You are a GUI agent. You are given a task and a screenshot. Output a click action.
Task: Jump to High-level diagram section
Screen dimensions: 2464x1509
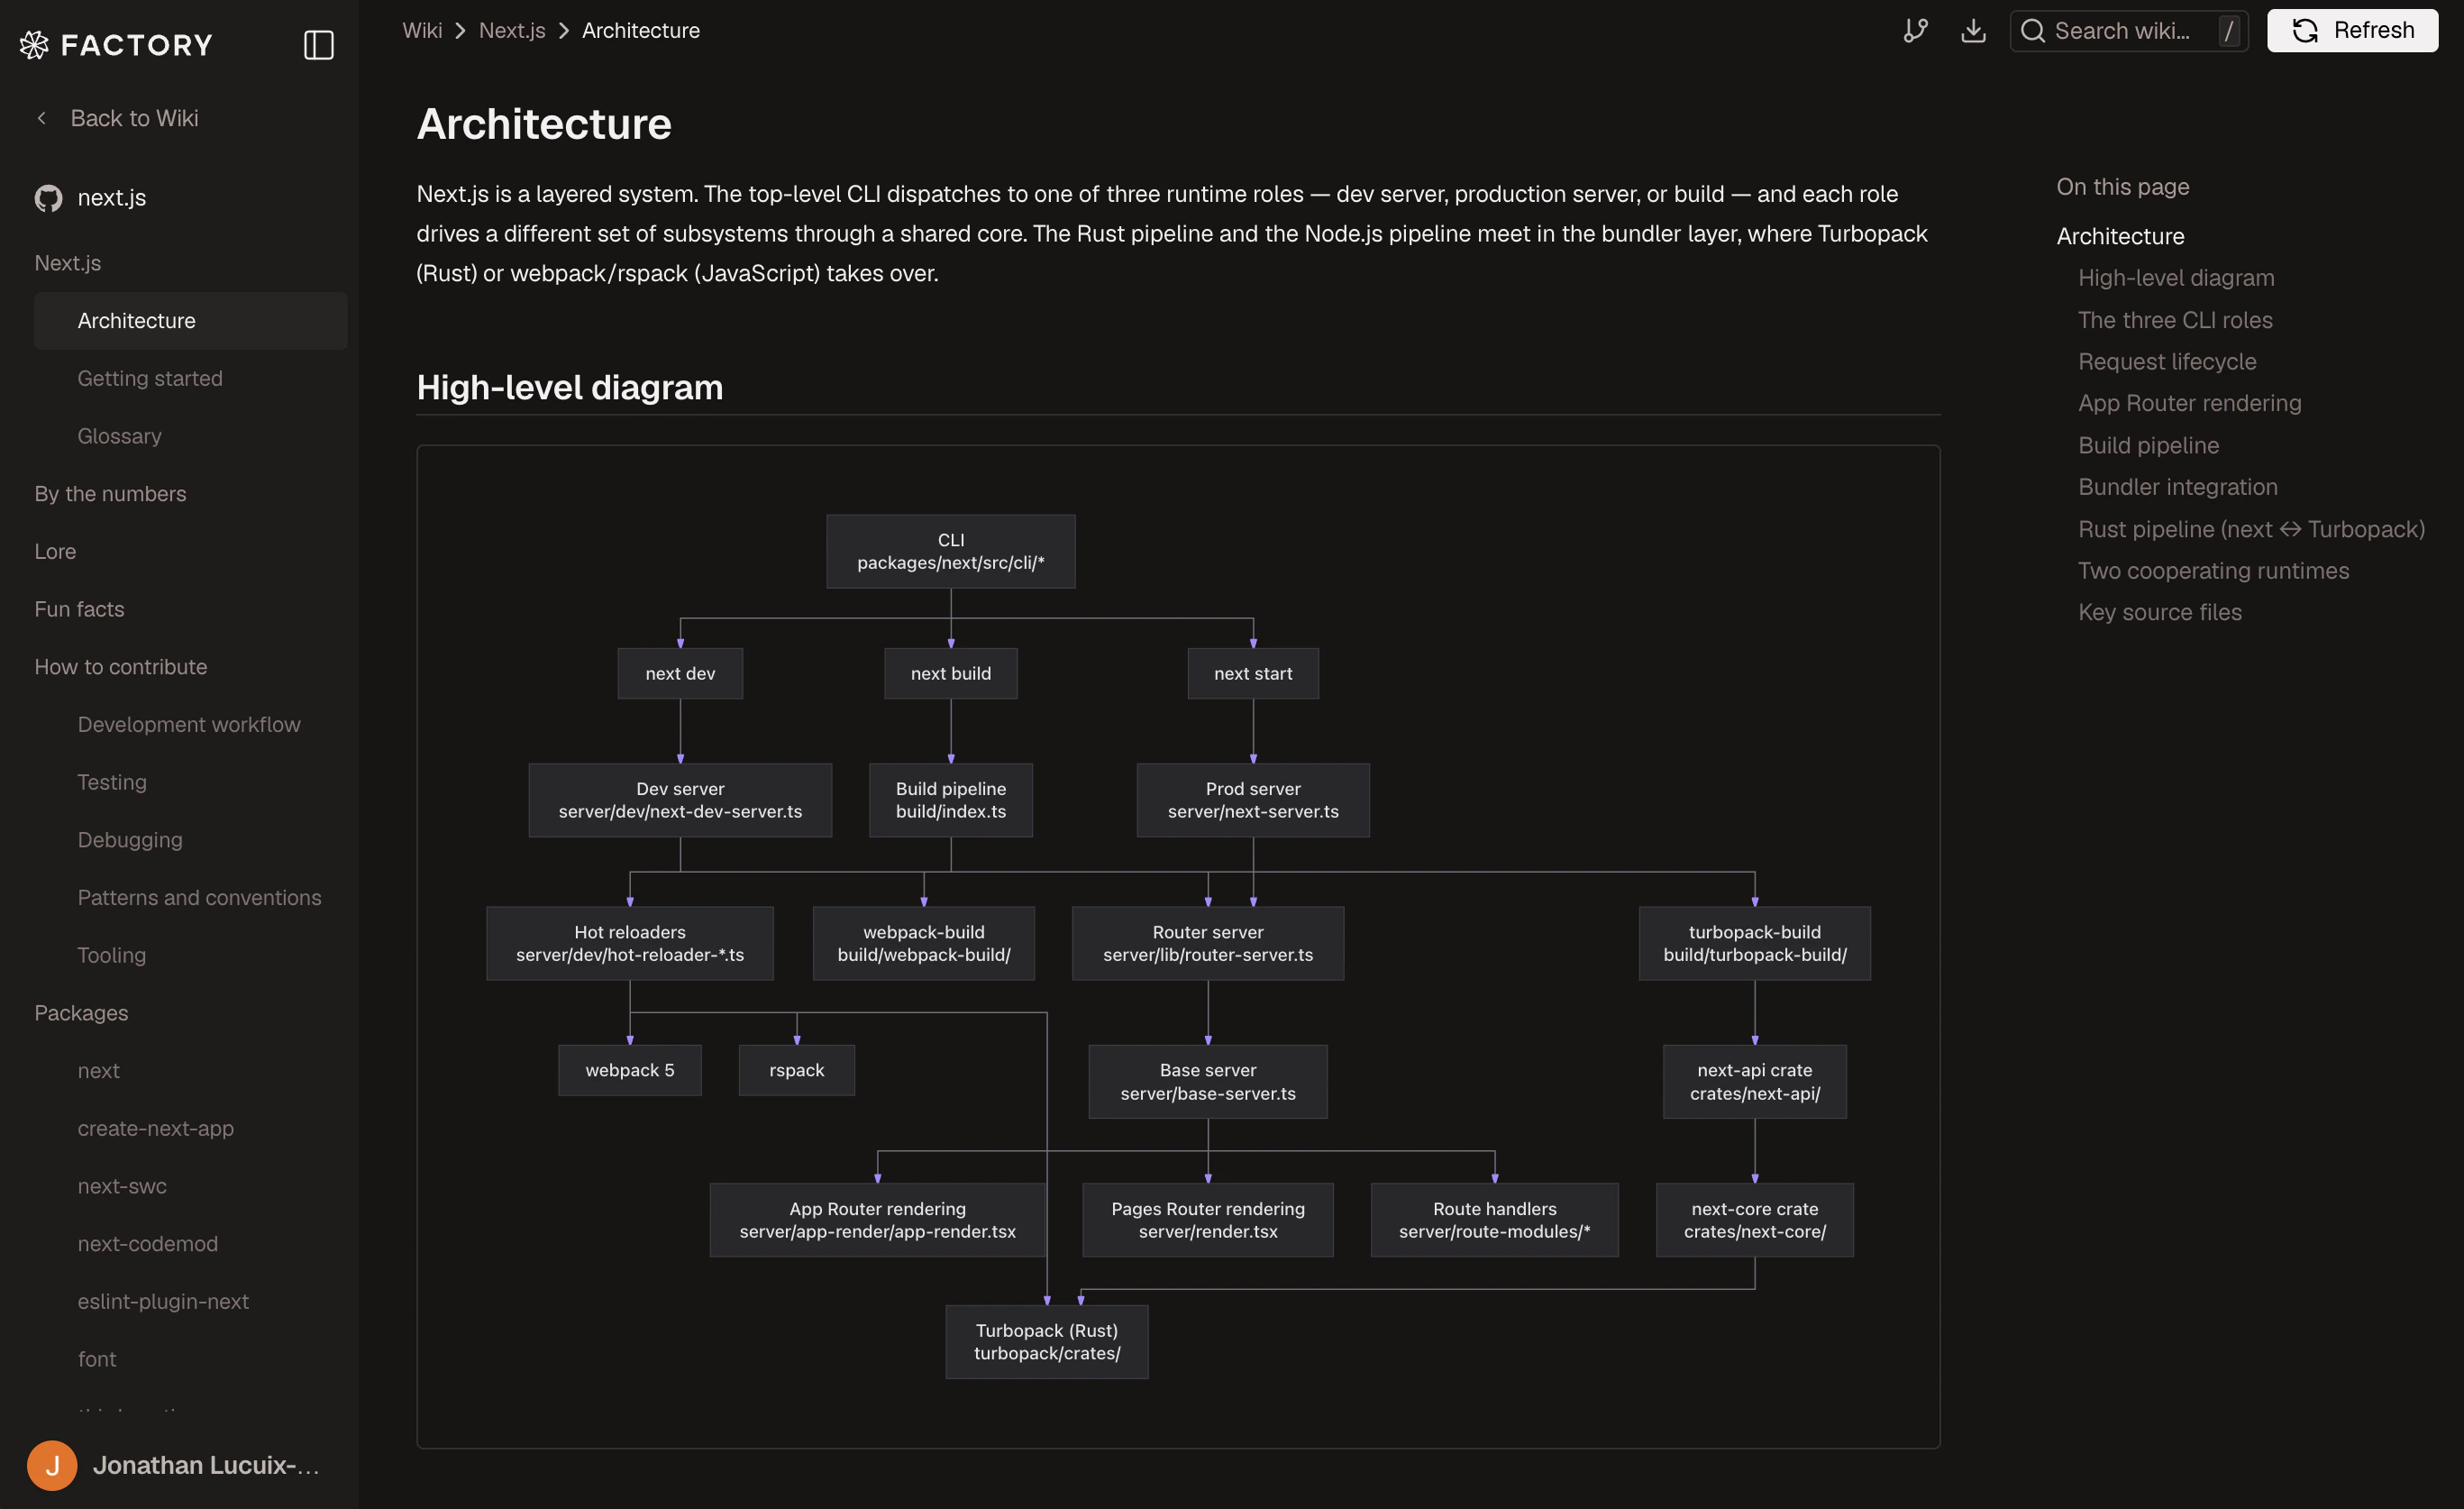(2176, 278)
